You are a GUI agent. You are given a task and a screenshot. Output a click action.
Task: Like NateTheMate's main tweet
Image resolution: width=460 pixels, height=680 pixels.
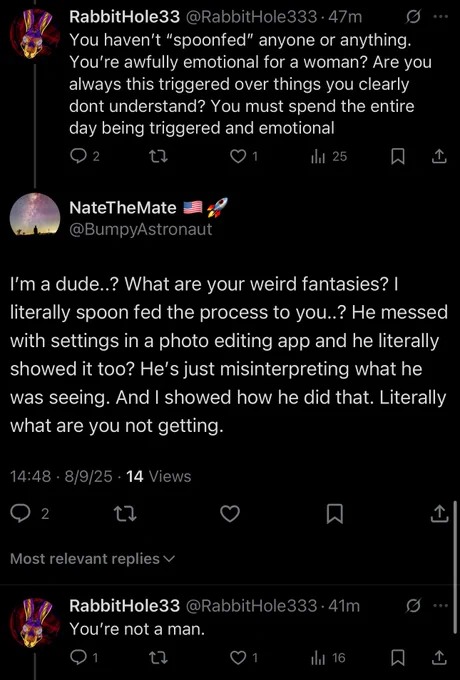coord(230,514)
